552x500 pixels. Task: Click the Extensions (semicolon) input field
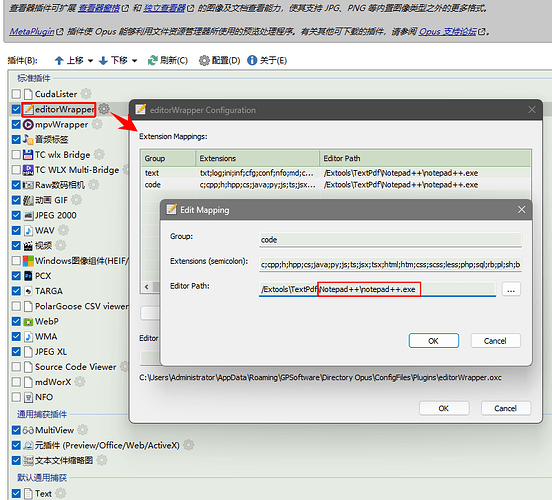pyautogui.click(x=390, y=264)
